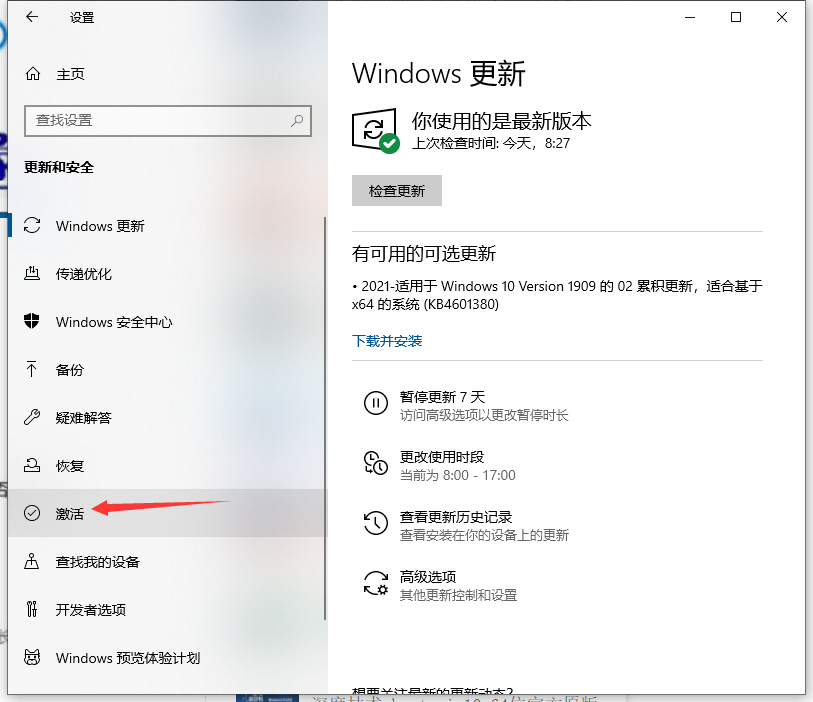Click the checkmark icon for 激活
The height and width of the screenshot is (702, 813).
pyautogui.click(x=34, y=513)
